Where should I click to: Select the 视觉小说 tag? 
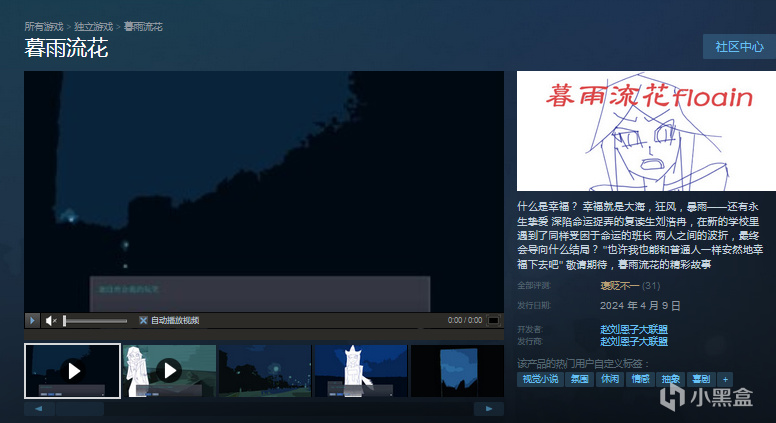[540, 379]
